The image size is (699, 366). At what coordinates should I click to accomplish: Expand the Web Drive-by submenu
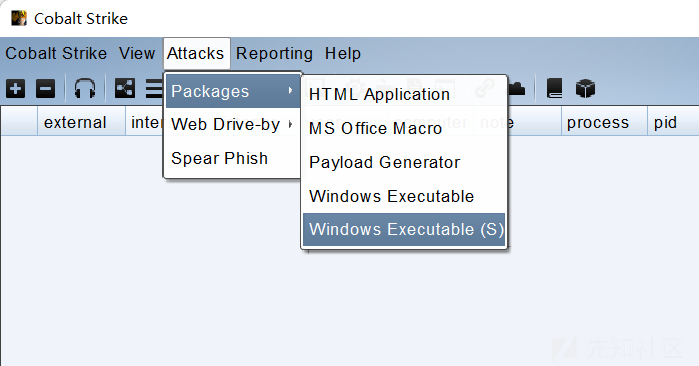[232, 124]
